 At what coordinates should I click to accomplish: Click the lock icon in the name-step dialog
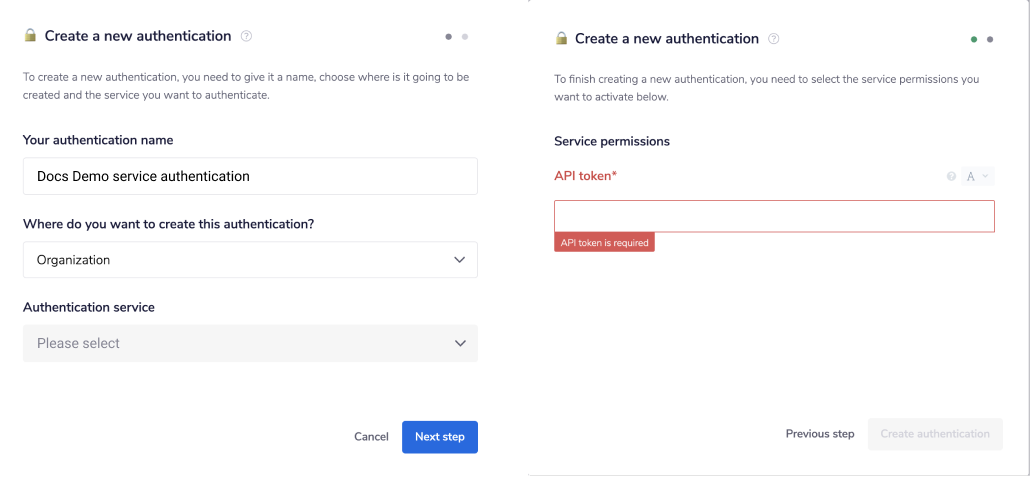coord(30,36)
